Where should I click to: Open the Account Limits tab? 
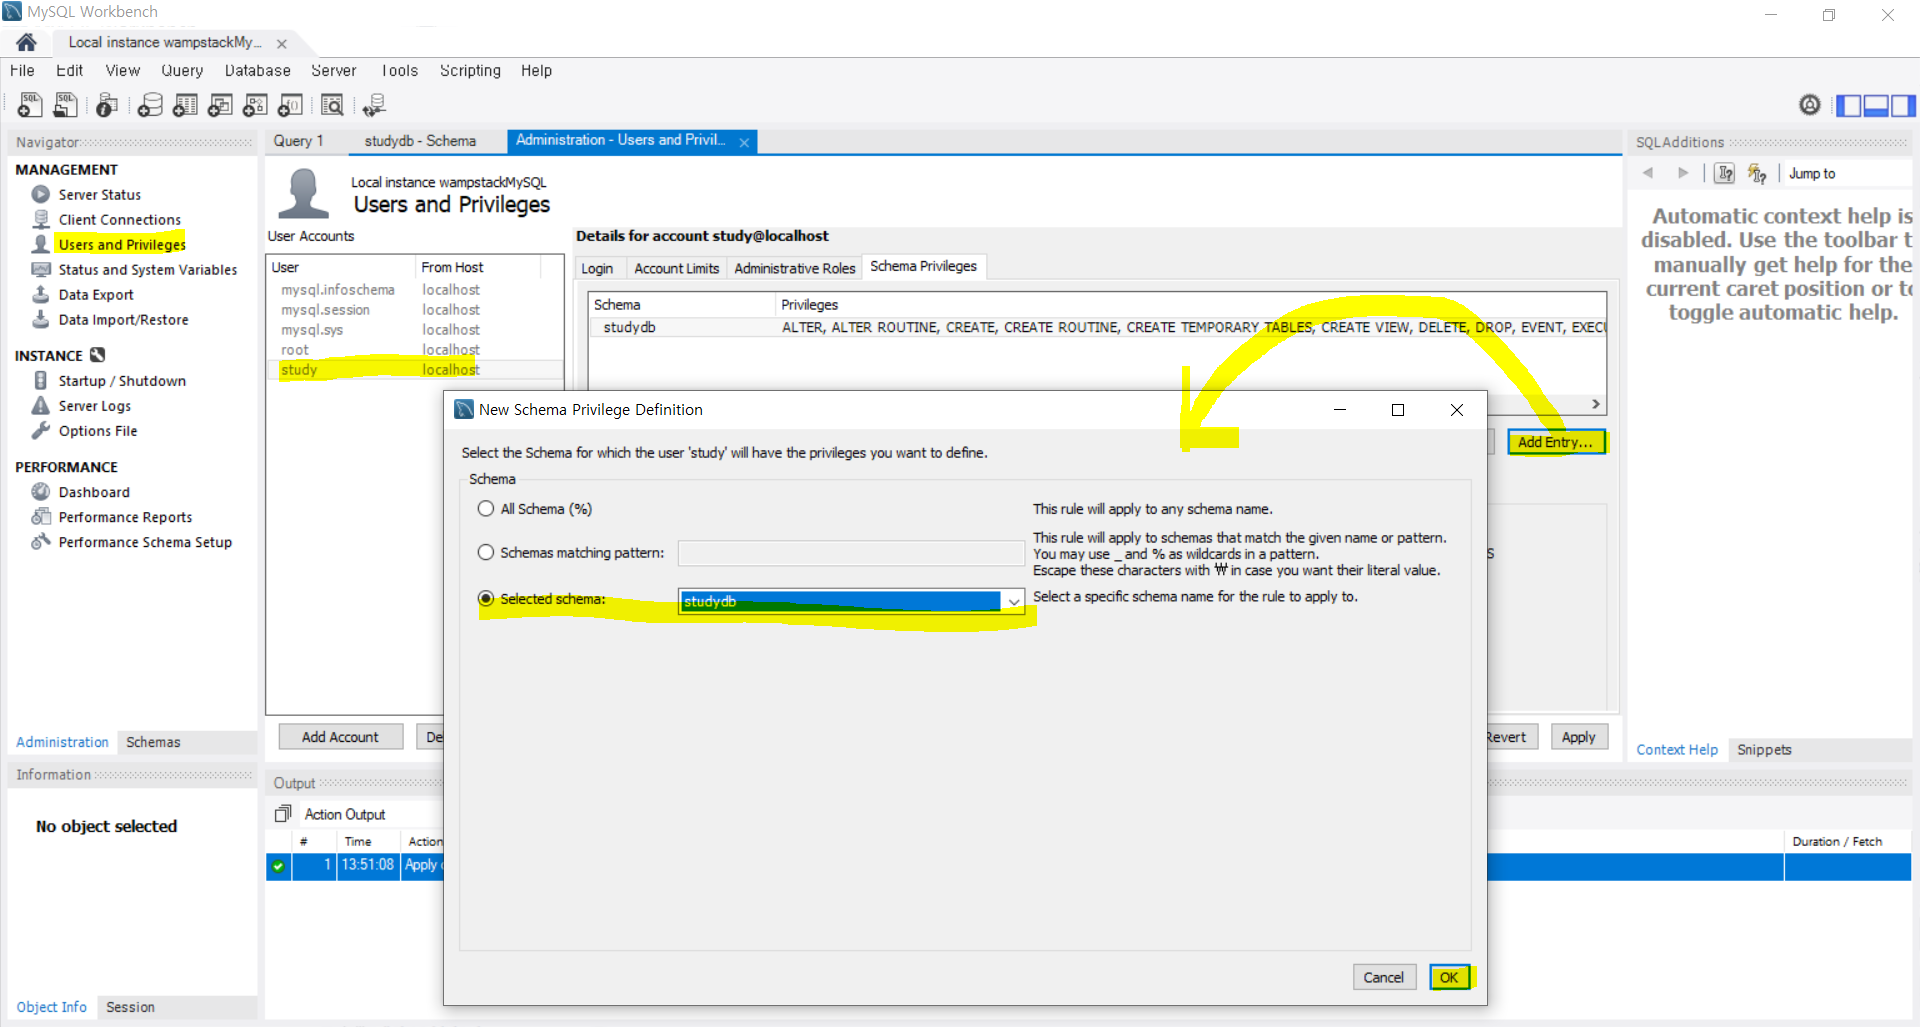676,268
